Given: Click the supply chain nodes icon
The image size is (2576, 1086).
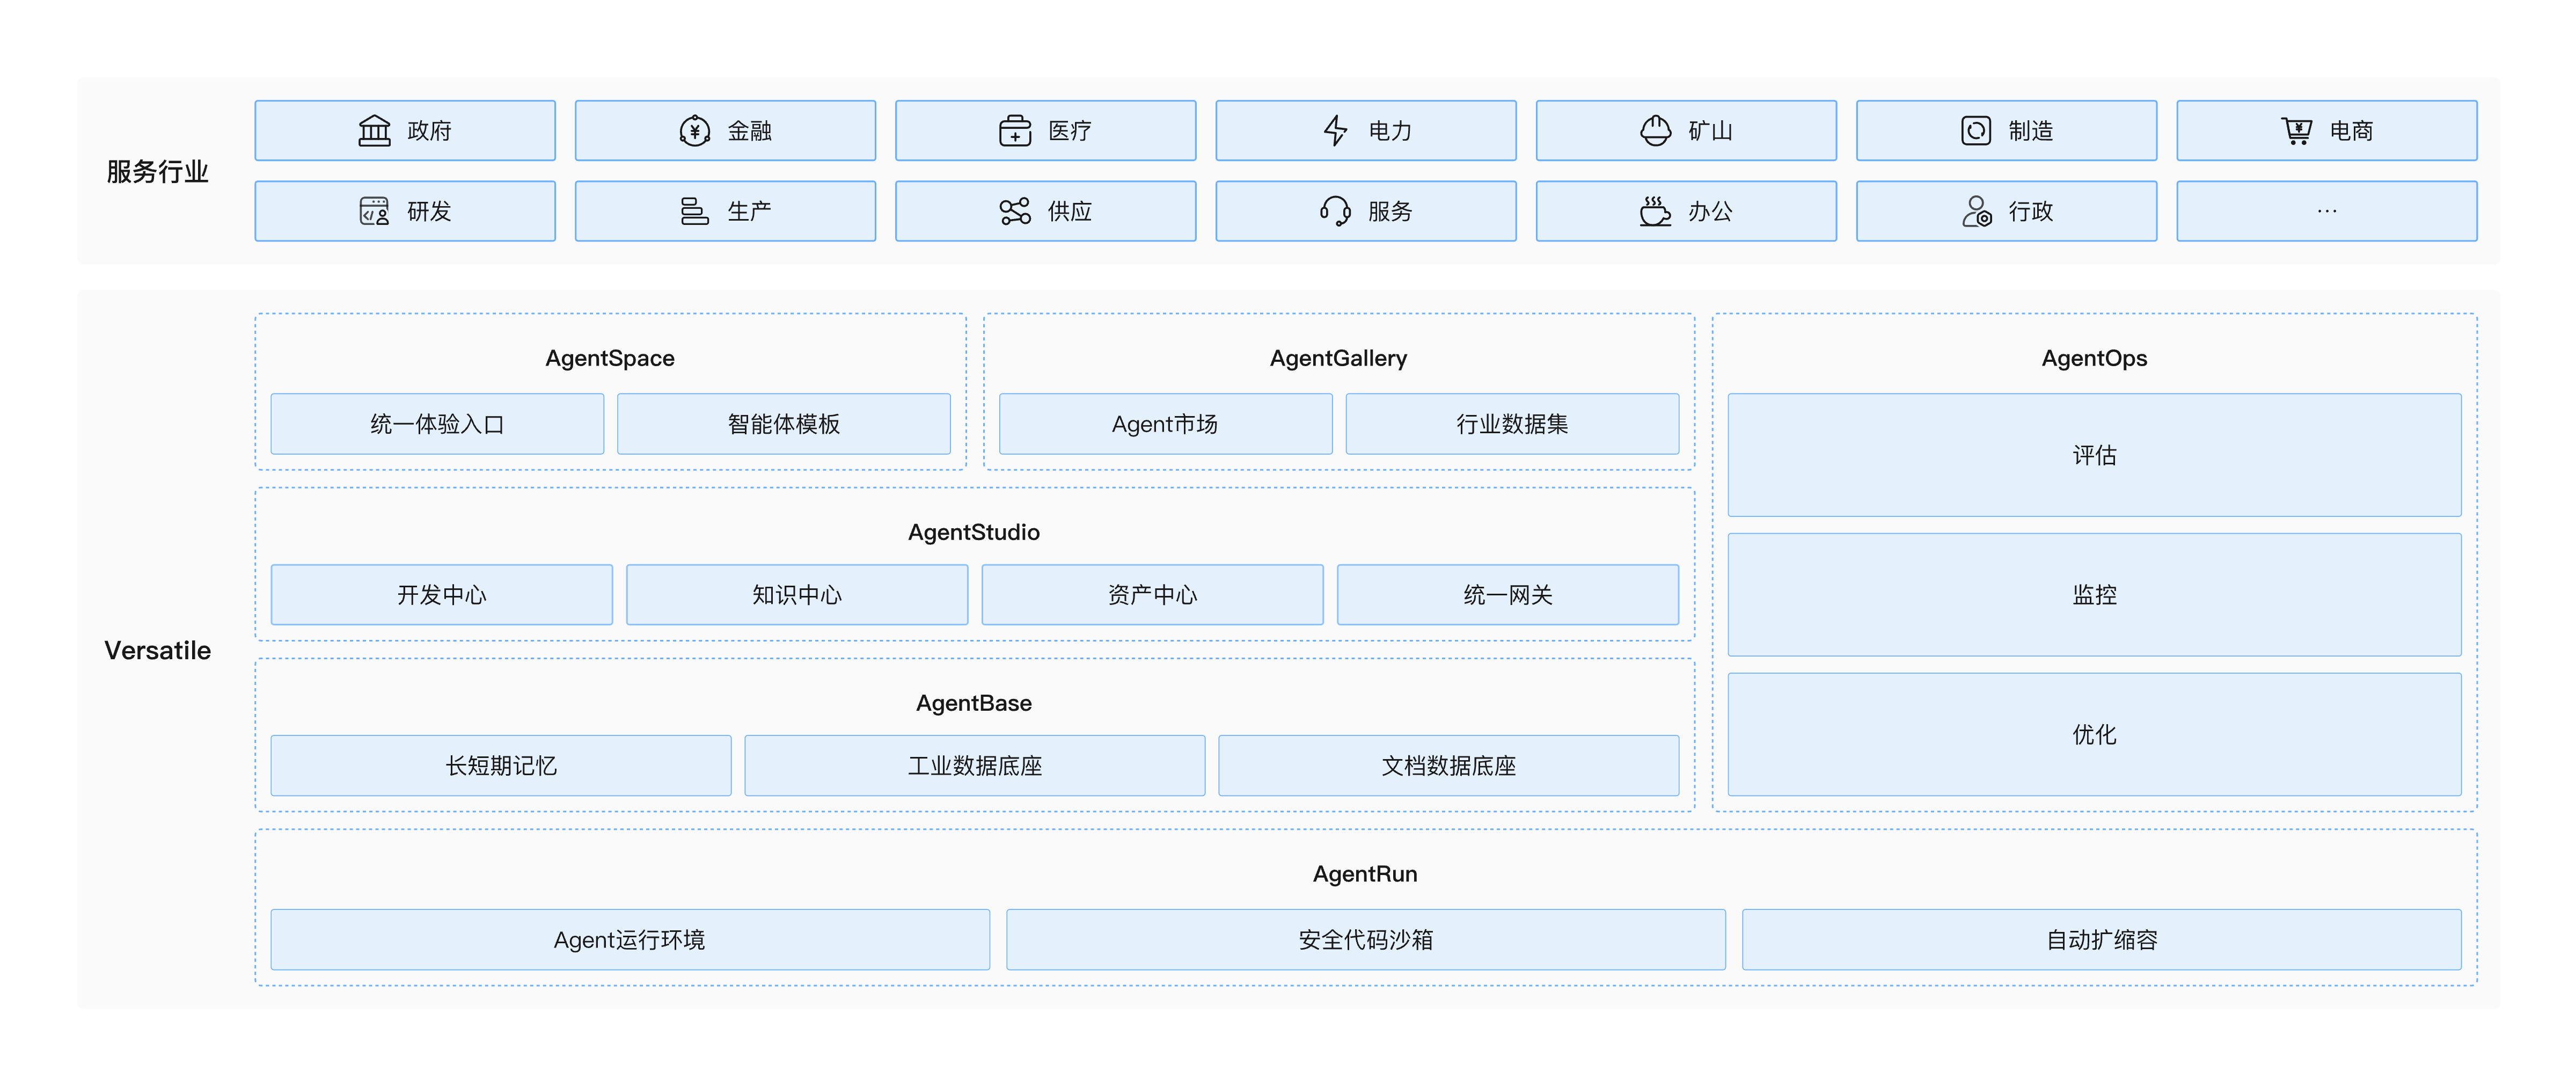Looking at the screenshot, I should (x=1014, y=211).
